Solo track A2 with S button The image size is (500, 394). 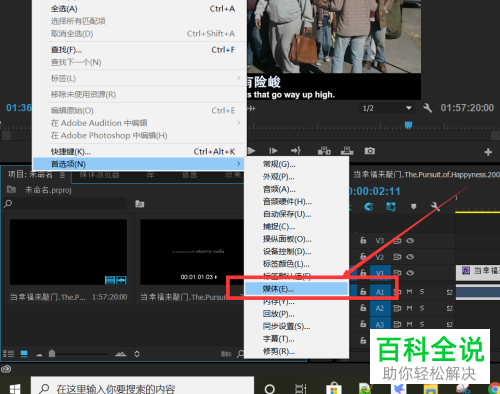(422, 308)
